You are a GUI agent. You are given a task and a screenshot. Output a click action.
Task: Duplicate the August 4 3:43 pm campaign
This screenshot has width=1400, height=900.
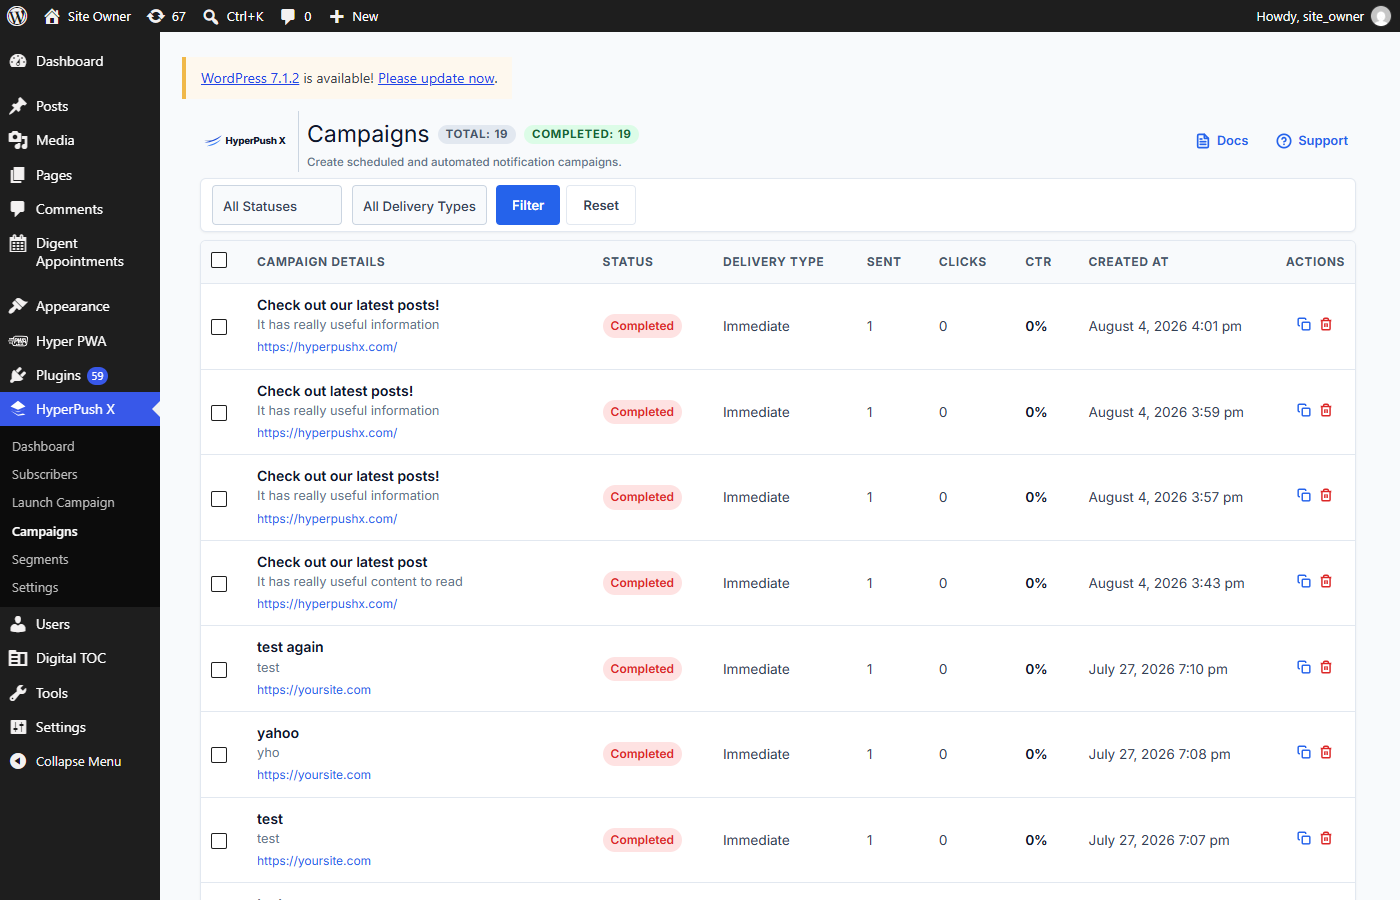1304,581
